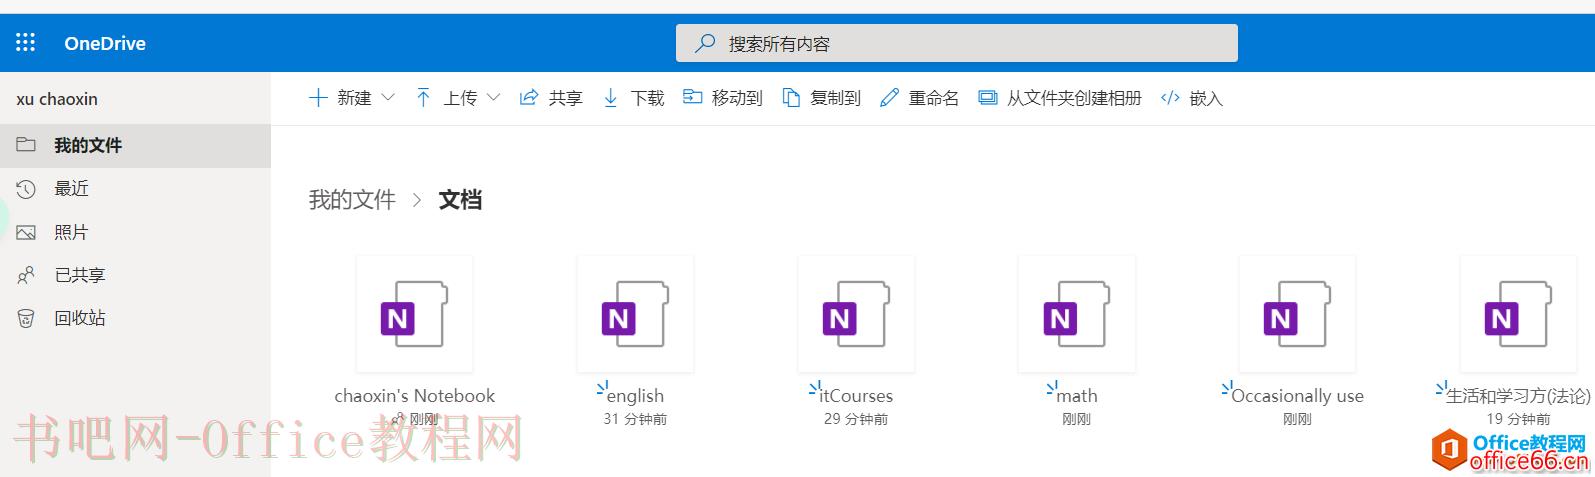Click the 嵌入 button label
The width and height of the screenshot is (1595, 477).
[1206, 98]
